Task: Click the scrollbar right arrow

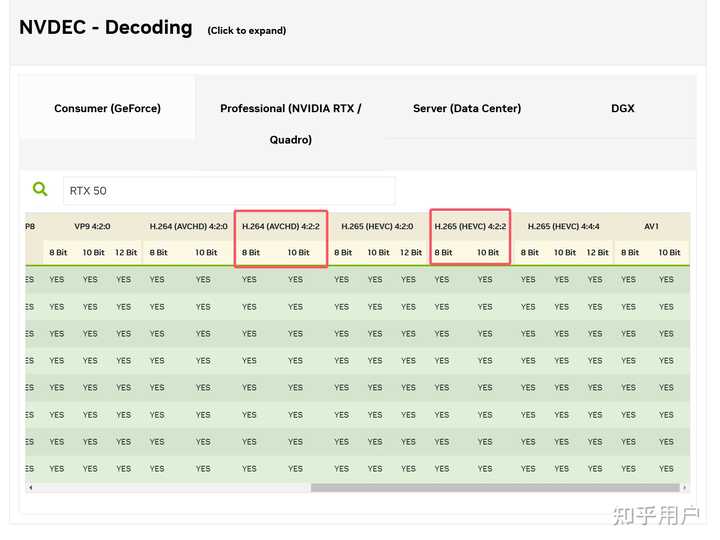Action: (685, 487)
